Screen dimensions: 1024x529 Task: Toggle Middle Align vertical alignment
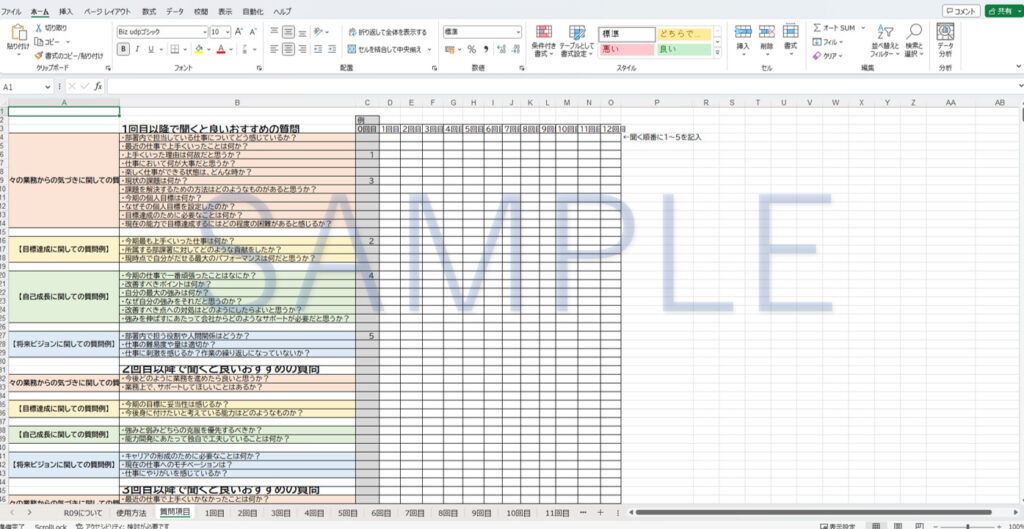click(289, 31)
